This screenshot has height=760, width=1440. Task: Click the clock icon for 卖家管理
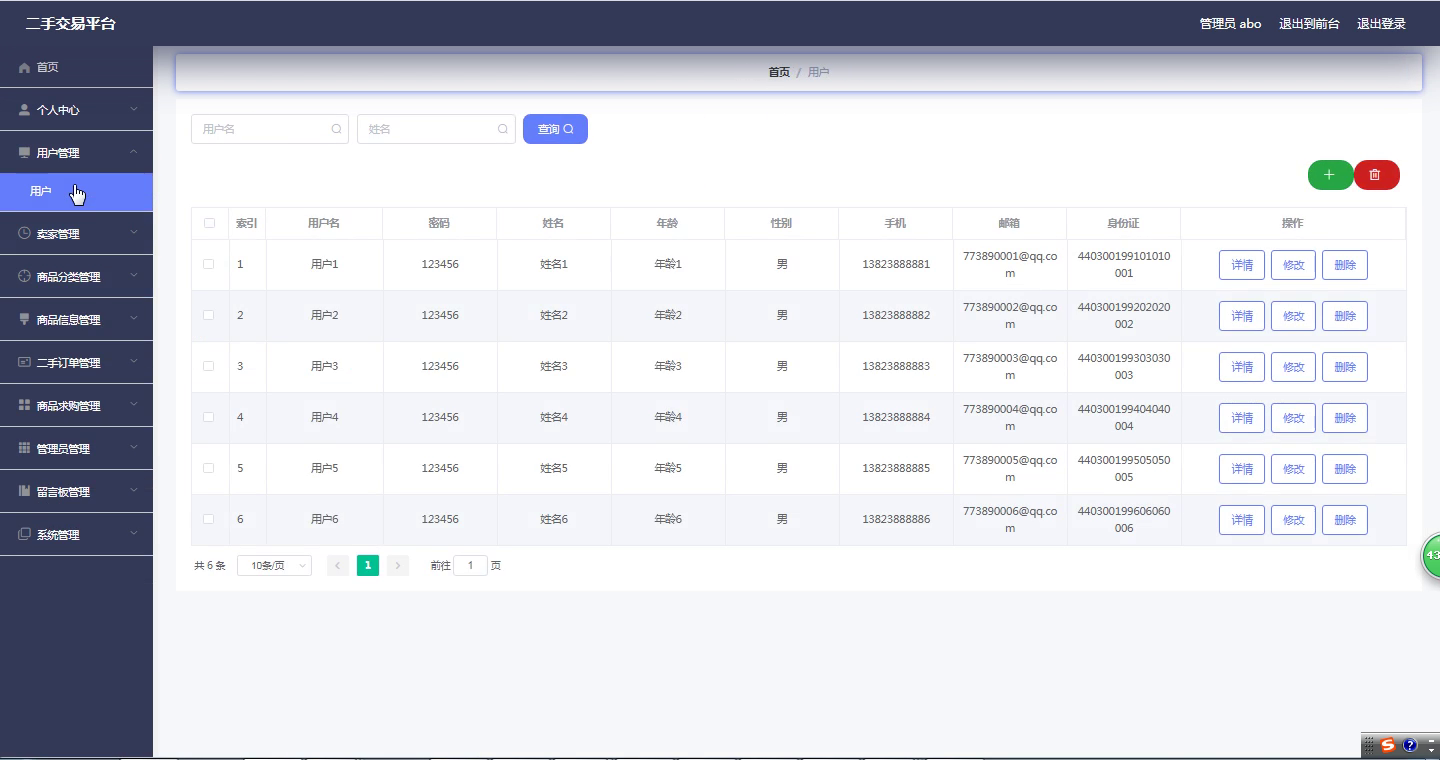click(25, 233)
